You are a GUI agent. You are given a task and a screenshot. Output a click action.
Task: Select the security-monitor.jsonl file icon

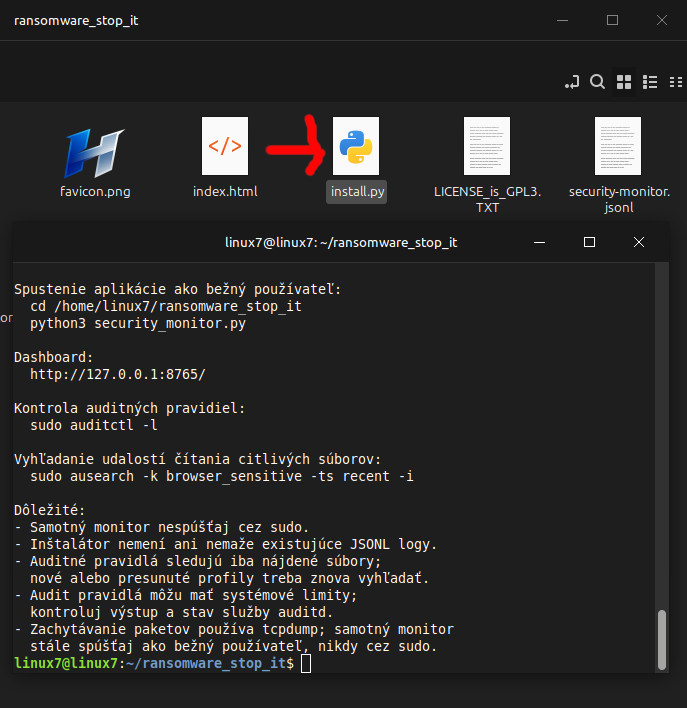tap(618, 146)
